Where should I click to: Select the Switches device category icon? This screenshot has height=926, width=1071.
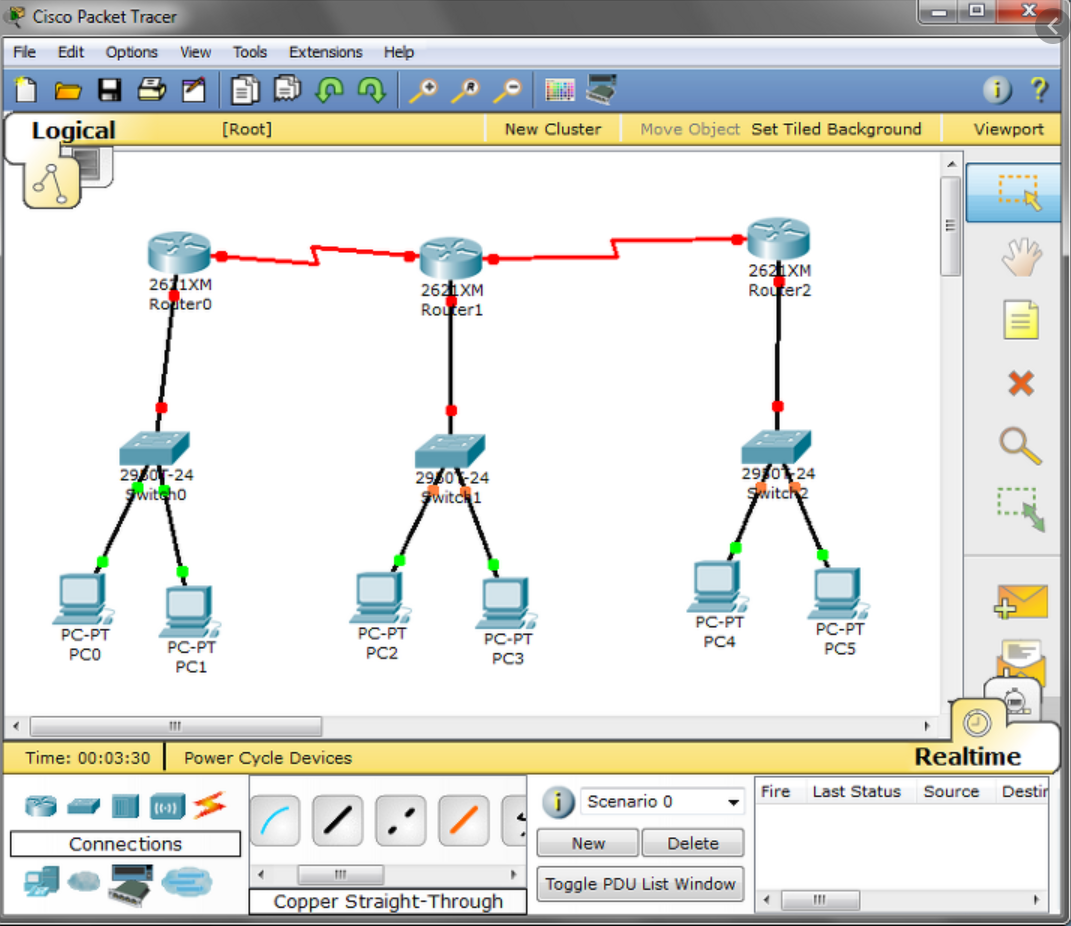[83, 806]
